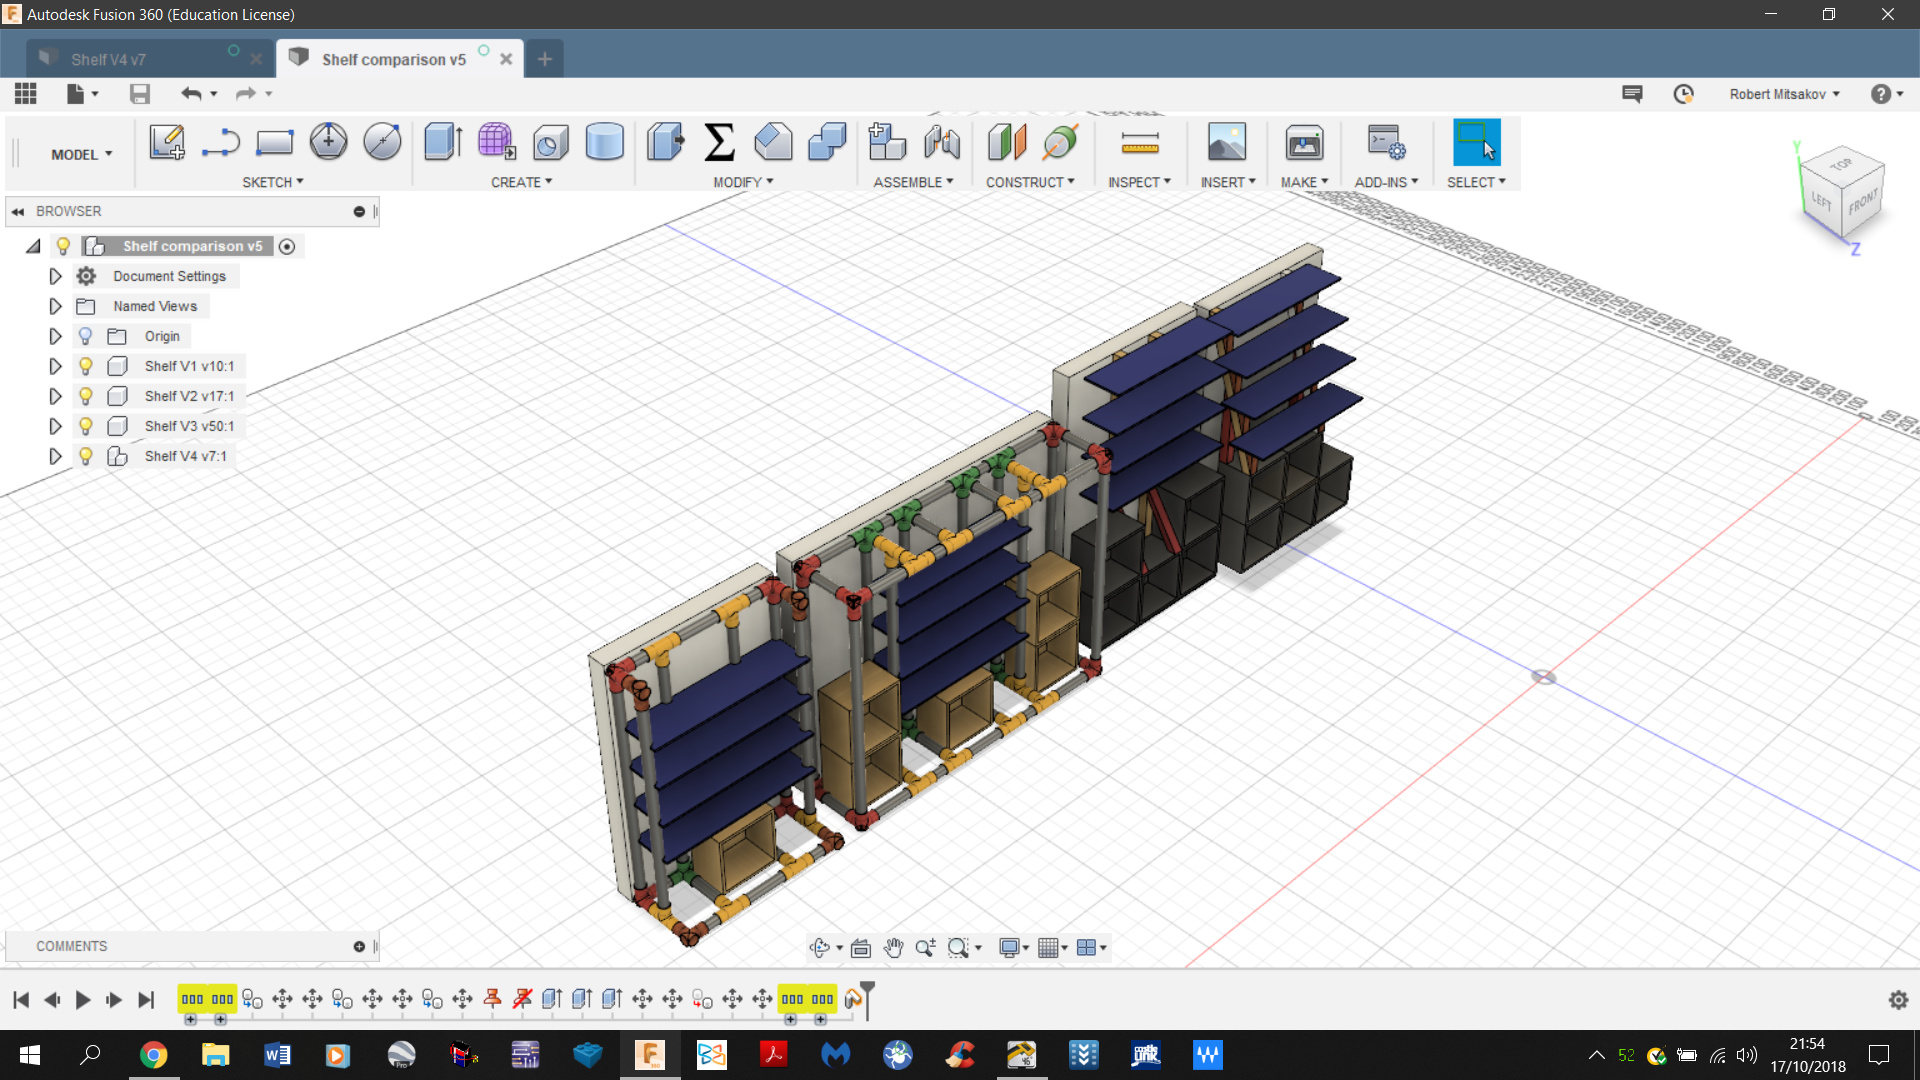The height and width of the screenshot is (1080, 1920).
Task: Click the Undo arrow
Action: pos(191,94)
